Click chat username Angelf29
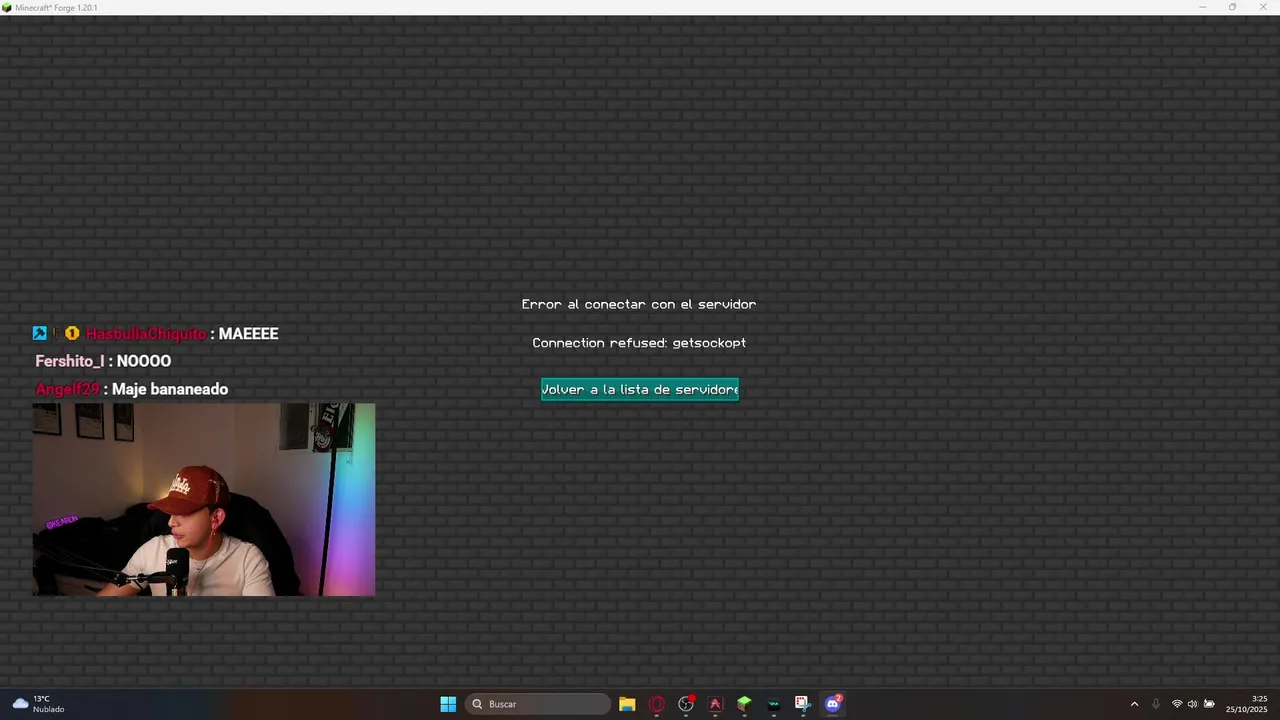Viewport: 1280px width, 720px height. (67, 389)
